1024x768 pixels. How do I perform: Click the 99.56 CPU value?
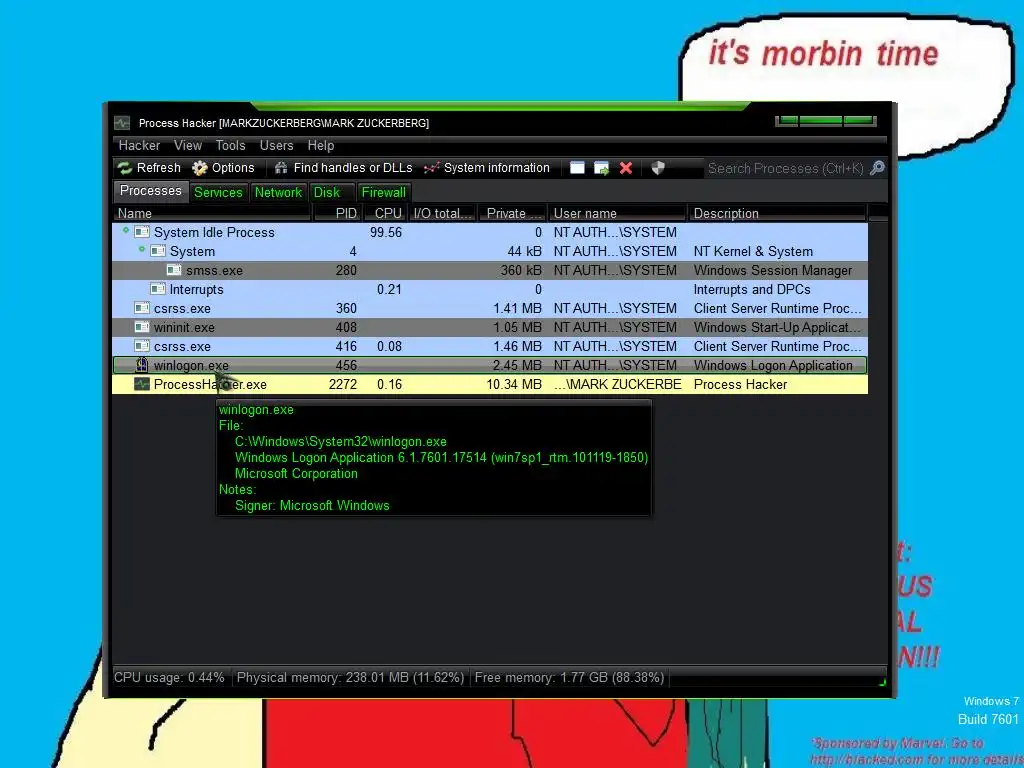[386, 232]
